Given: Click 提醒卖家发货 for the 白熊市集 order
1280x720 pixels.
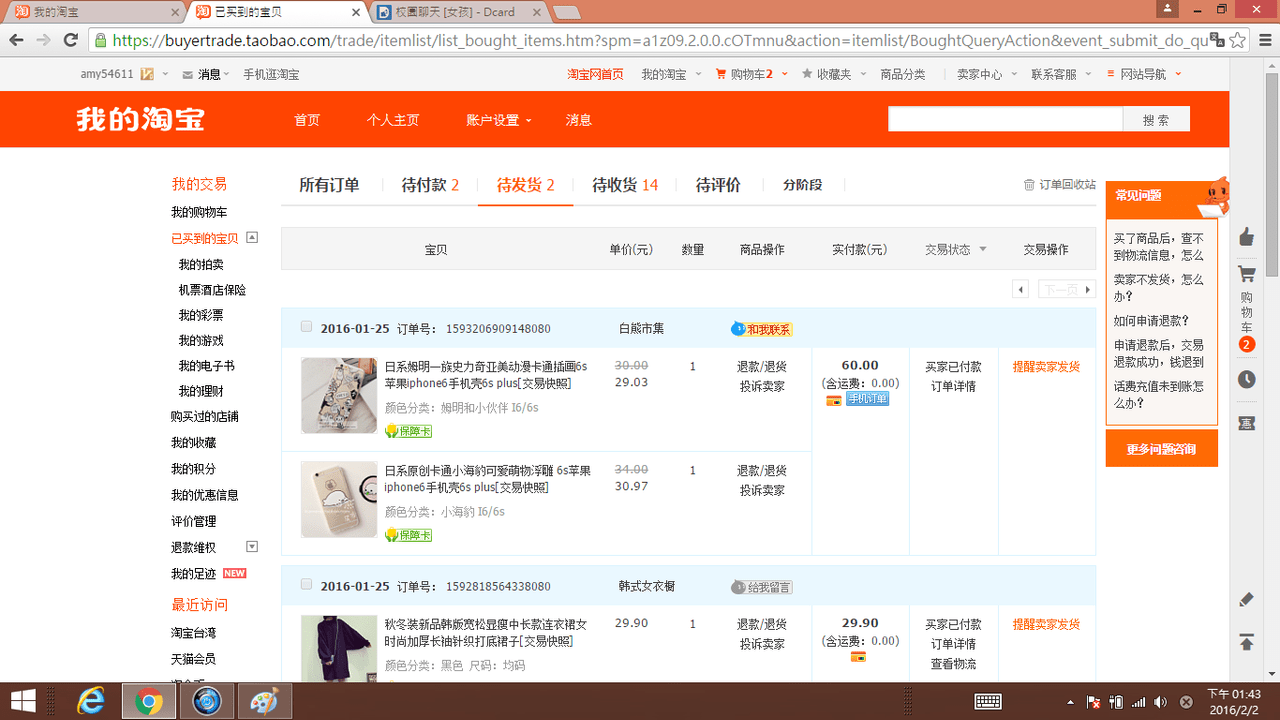Looking at the screenshot, I should pyautogui.click(x=1046, y=367).
